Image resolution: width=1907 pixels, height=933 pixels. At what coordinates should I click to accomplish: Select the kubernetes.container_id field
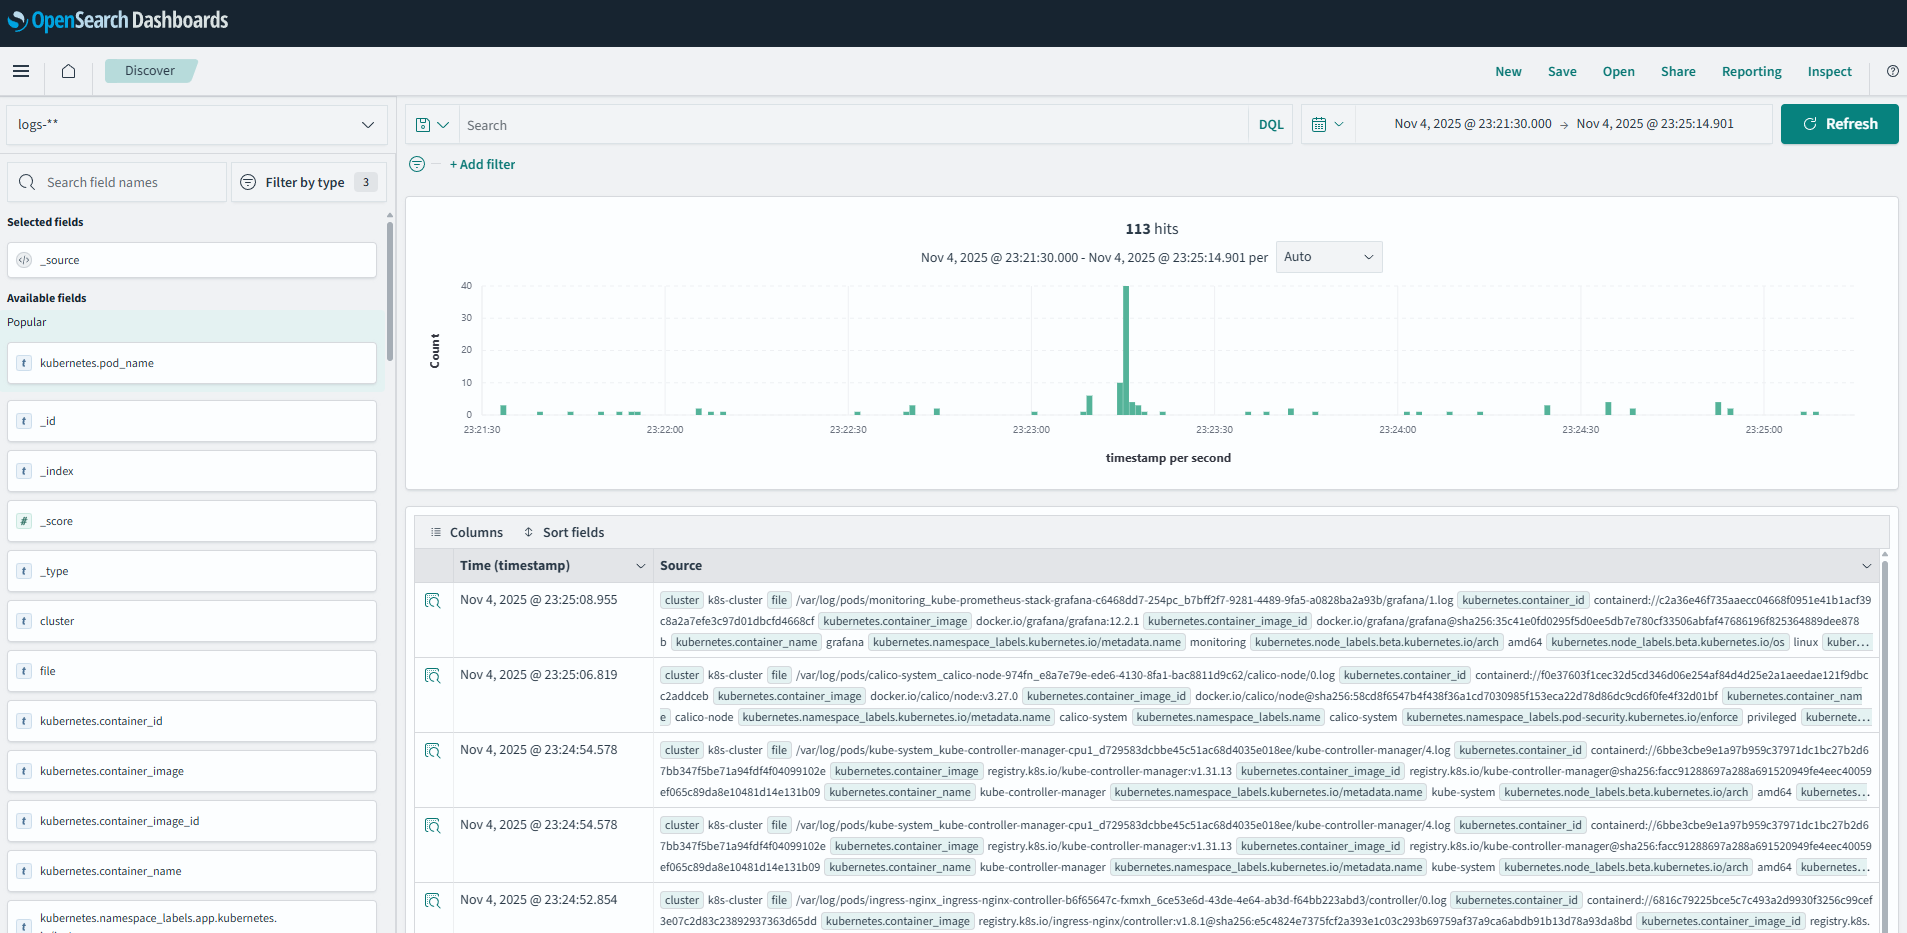192,721
